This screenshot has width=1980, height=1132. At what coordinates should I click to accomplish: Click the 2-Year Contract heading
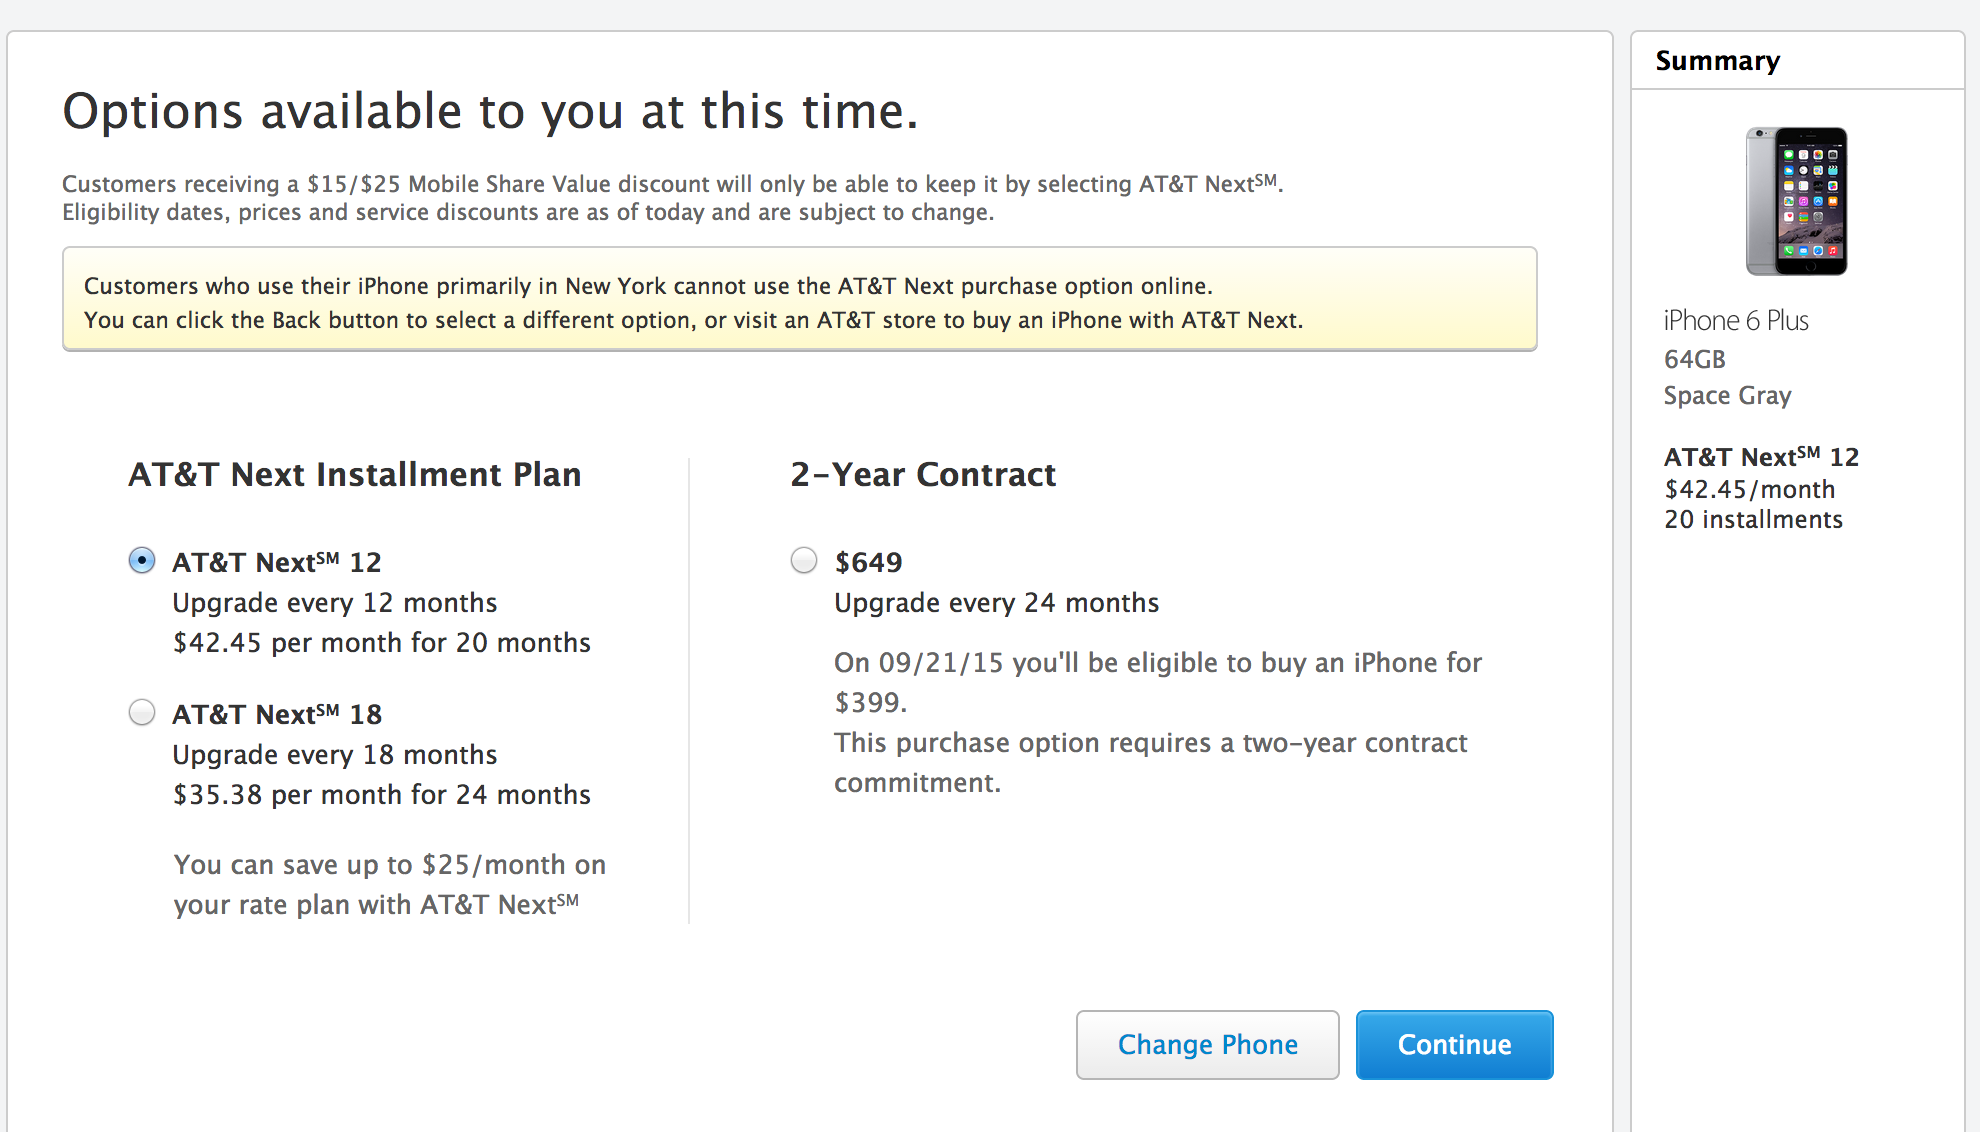(923, 474)
